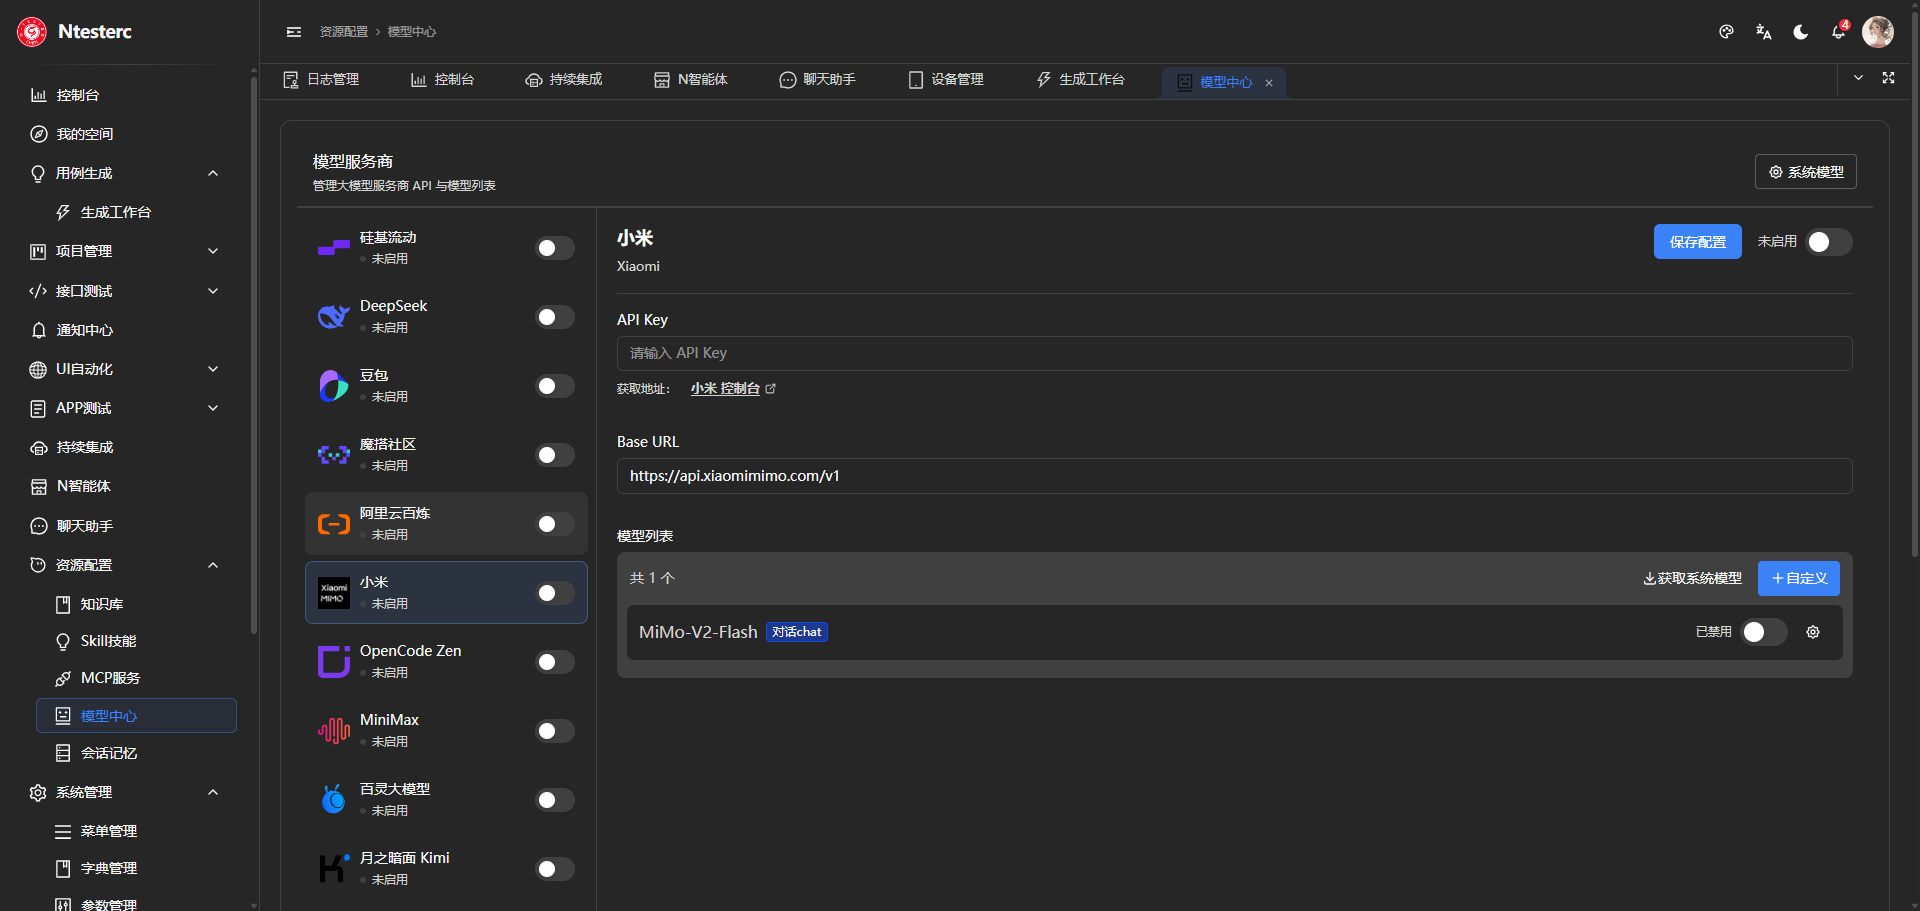Enable the DeepSeek provider switch
Screen dimensions: 1920x911
(555, 317)
